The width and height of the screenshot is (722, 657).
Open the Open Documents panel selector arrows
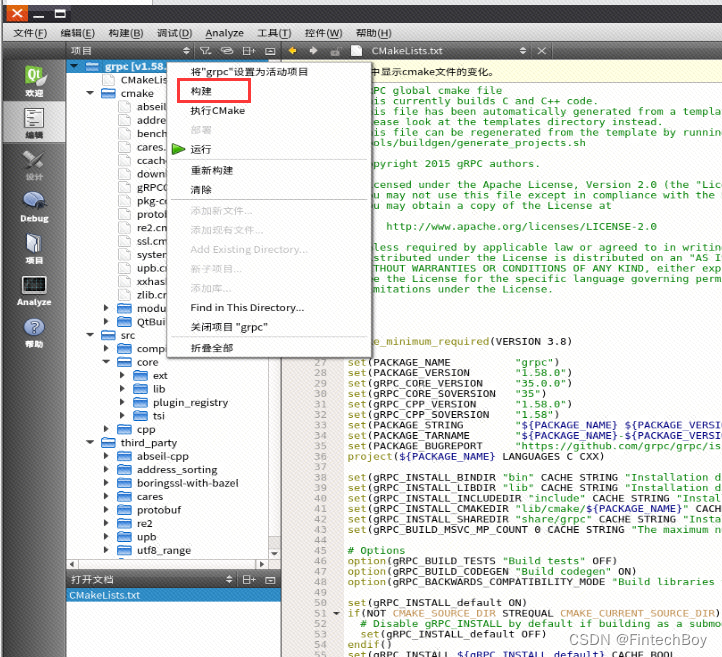229,580
